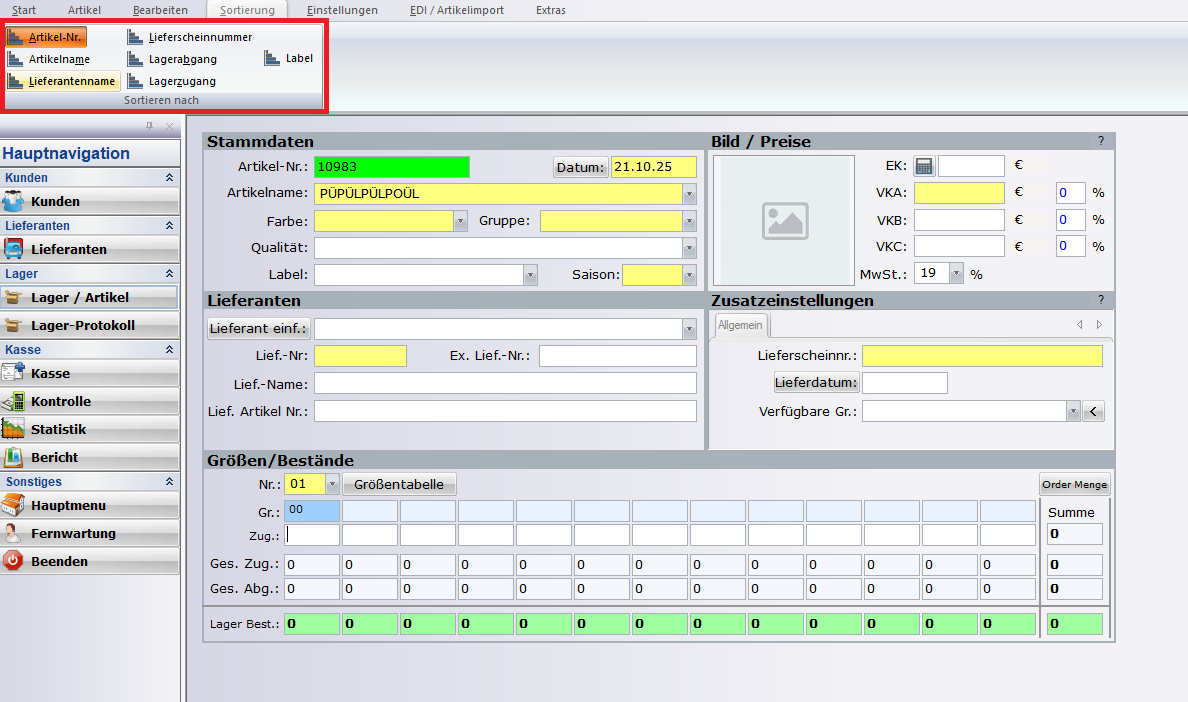Expand the Artikelname dropdown

point(689,194)
